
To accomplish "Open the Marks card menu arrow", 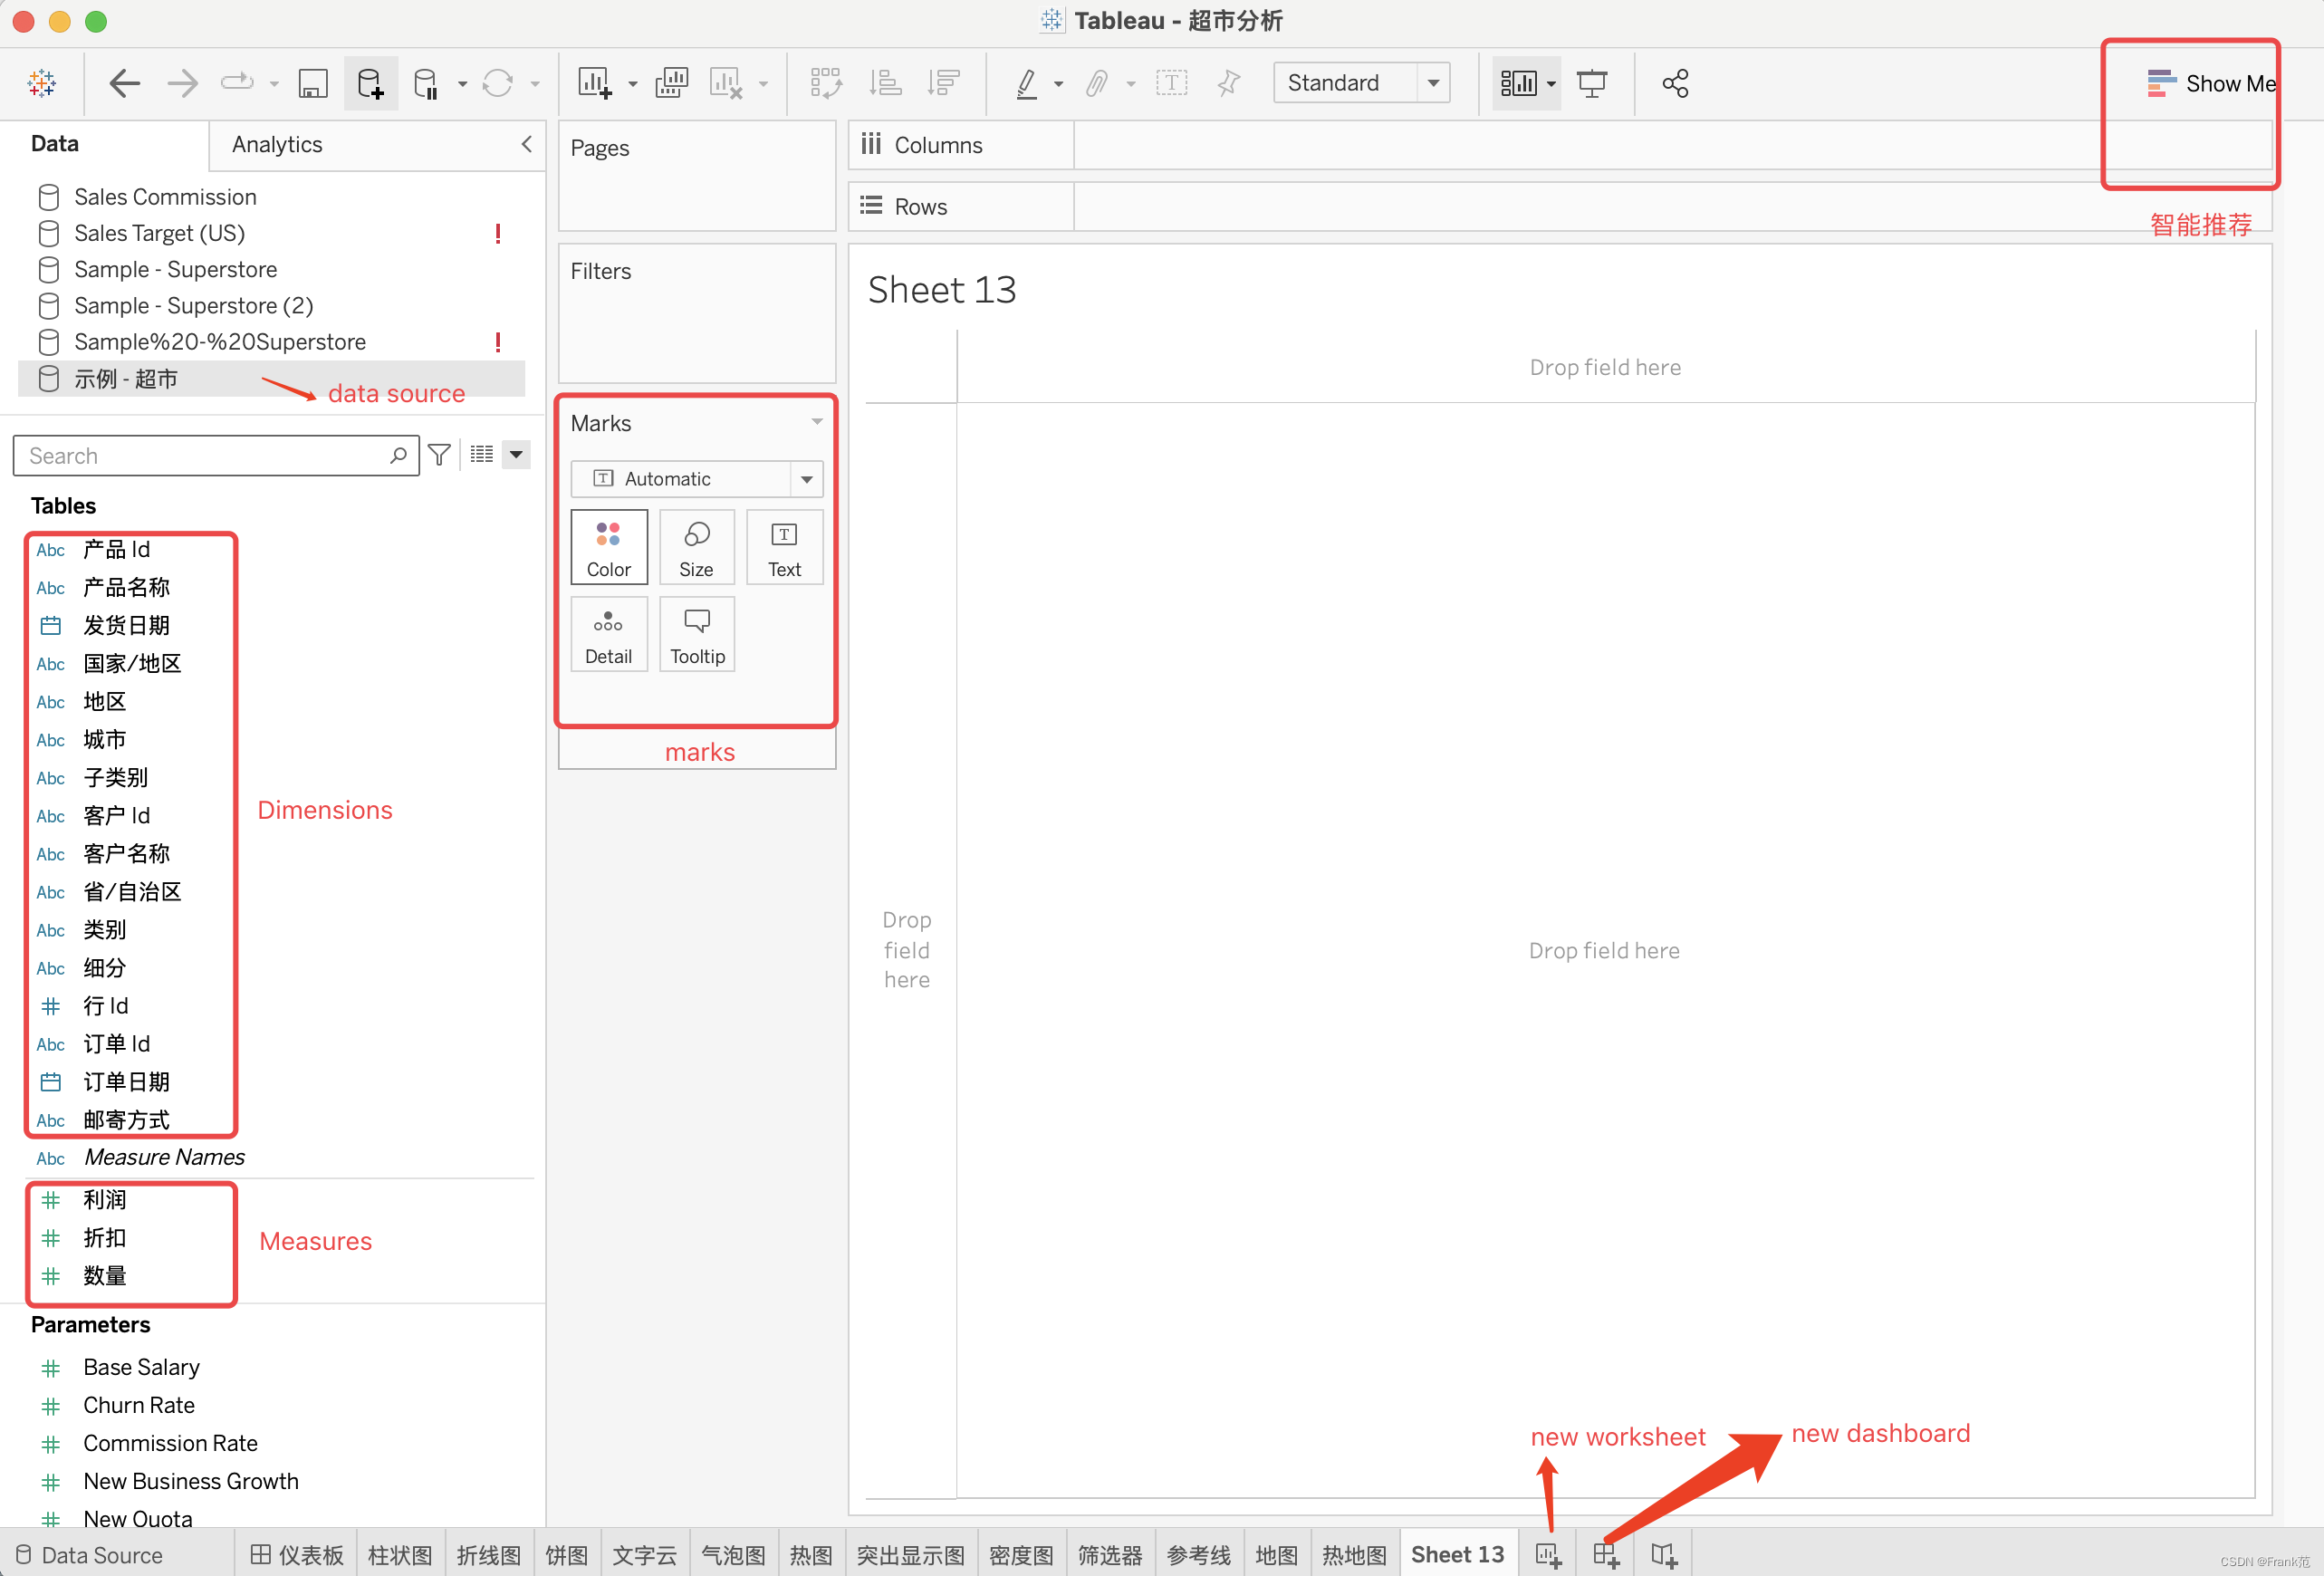I will [x=817, y=422].
